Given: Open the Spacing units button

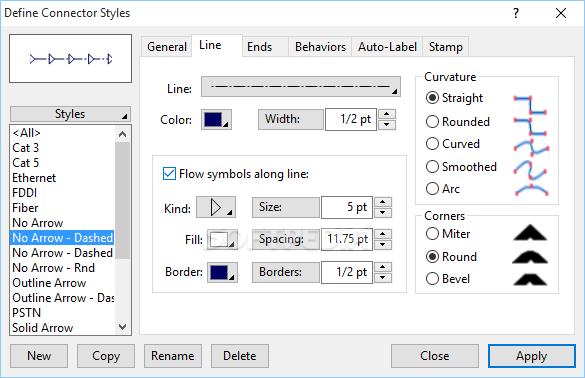Looking at the screenshot, I should (x=286, y=239).
